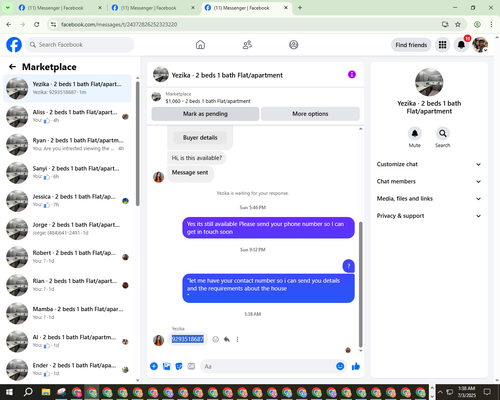The width and height of the screenshot is (500, 400).
Task: Open Chrome three-dot menu
Action: click(x=491, y=24)
